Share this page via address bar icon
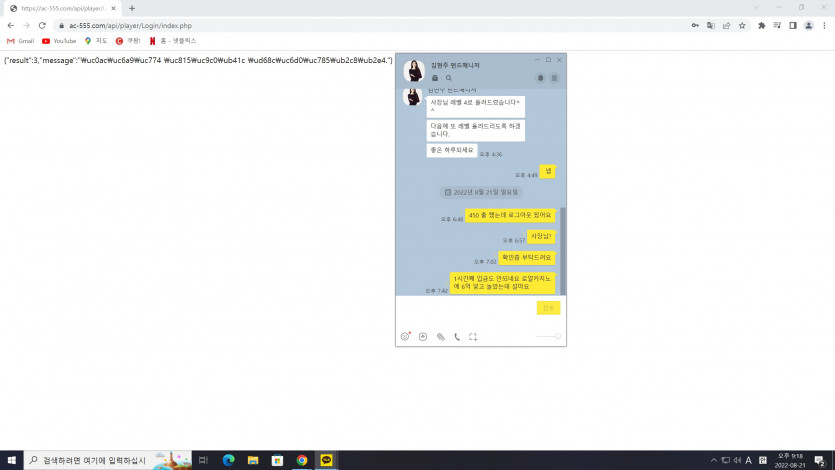 [726, 26]
